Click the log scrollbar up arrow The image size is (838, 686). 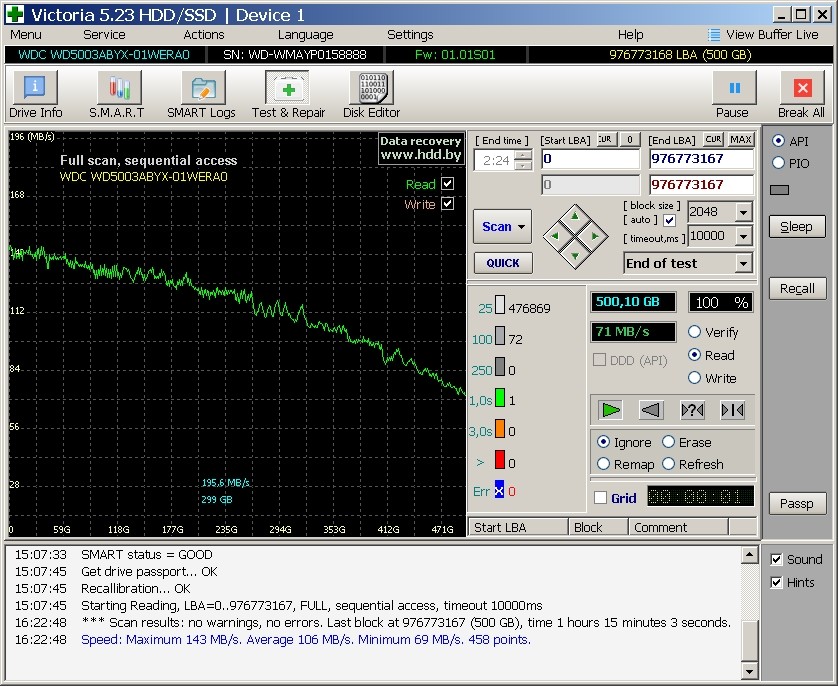pyautogui.click(x=749, y=556)
